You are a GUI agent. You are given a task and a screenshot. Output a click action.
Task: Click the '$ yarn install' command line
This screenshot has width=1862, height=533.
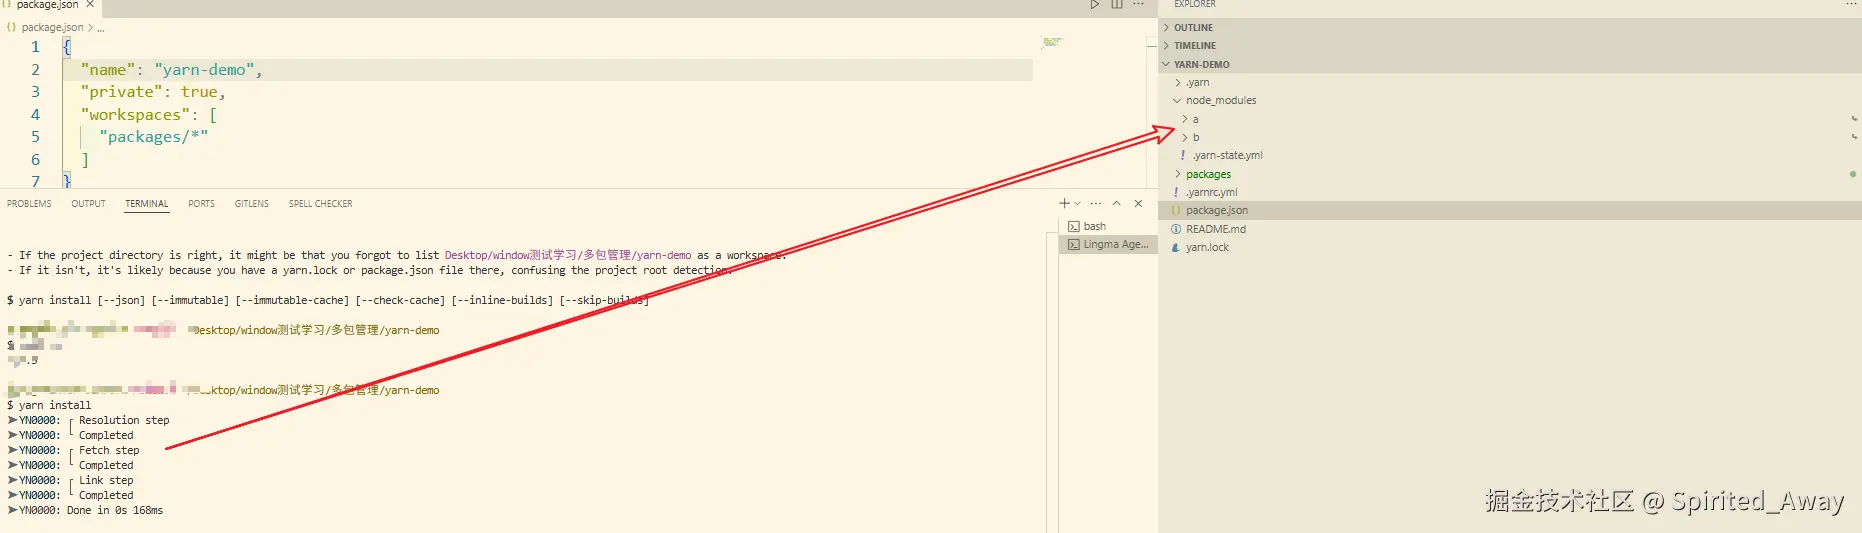click(x=49, y=405)
